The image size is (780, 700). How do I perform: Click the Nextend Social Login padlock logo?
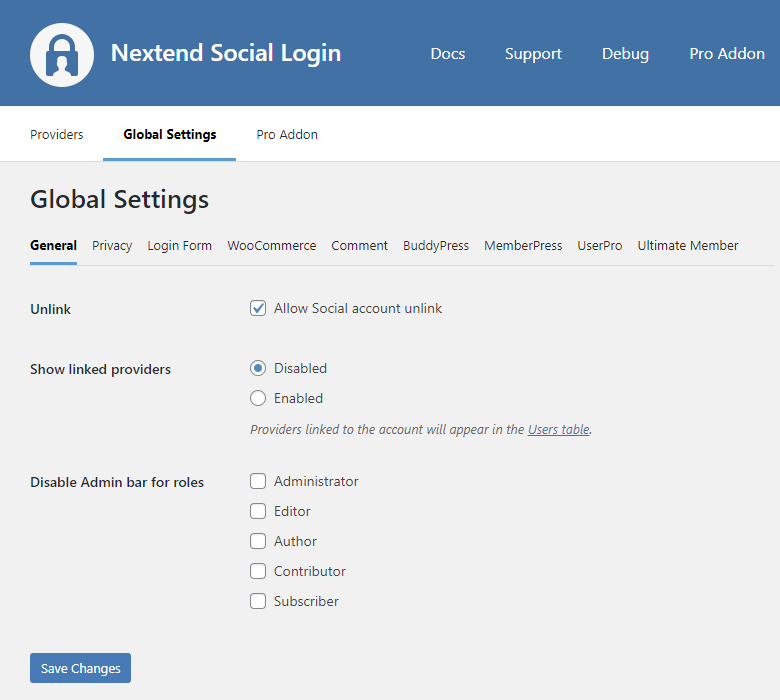[x=62, y=54]
